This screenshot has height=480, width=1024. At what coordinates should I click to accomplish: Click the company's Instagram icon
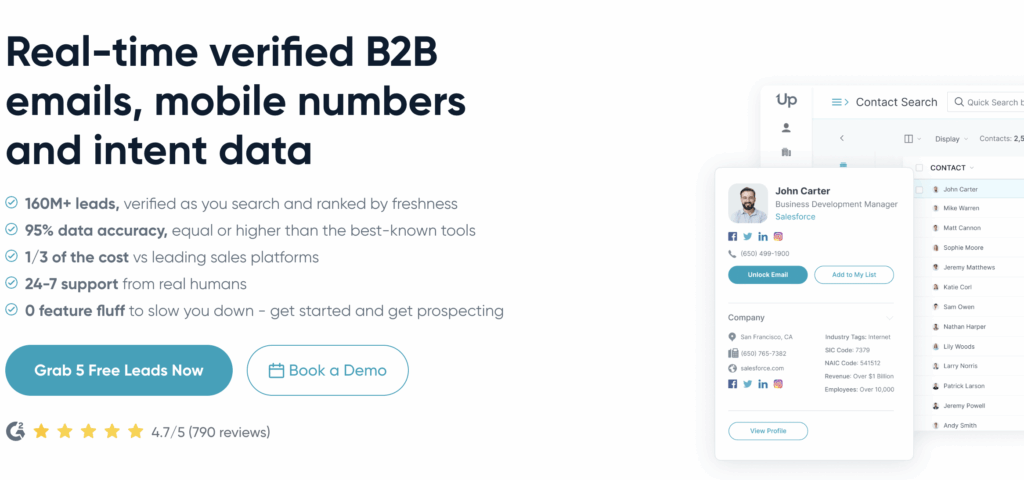pos(778,384)
